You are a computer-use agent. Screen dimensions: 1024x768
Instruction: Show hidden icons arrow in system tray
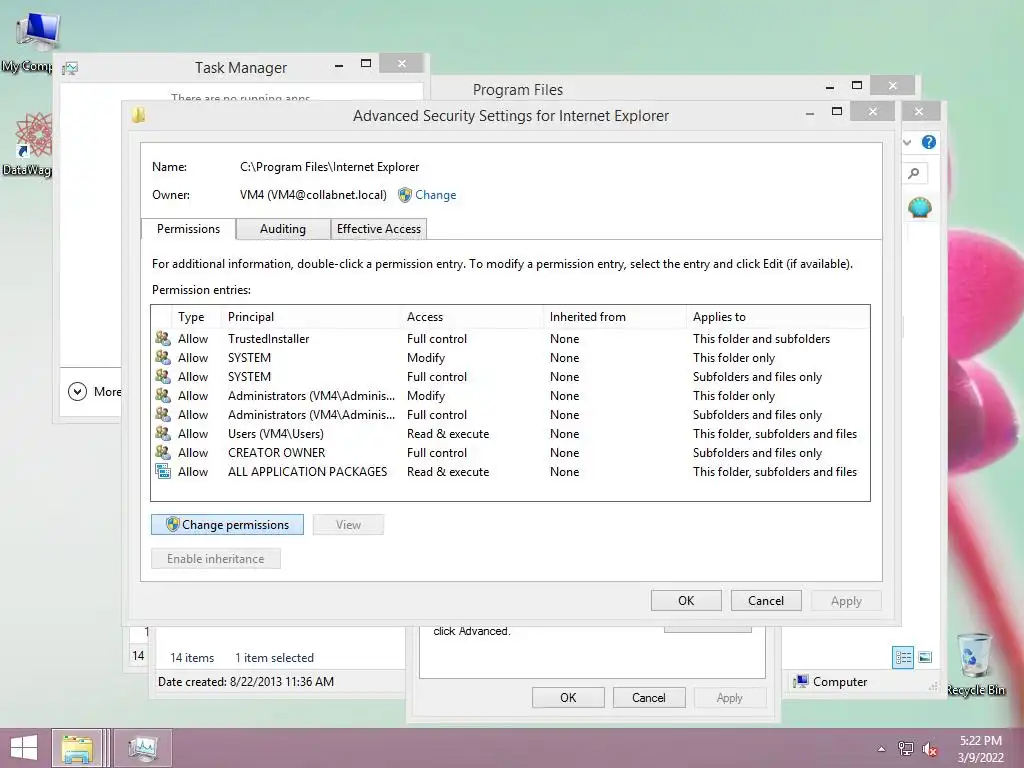pos(882,748)
